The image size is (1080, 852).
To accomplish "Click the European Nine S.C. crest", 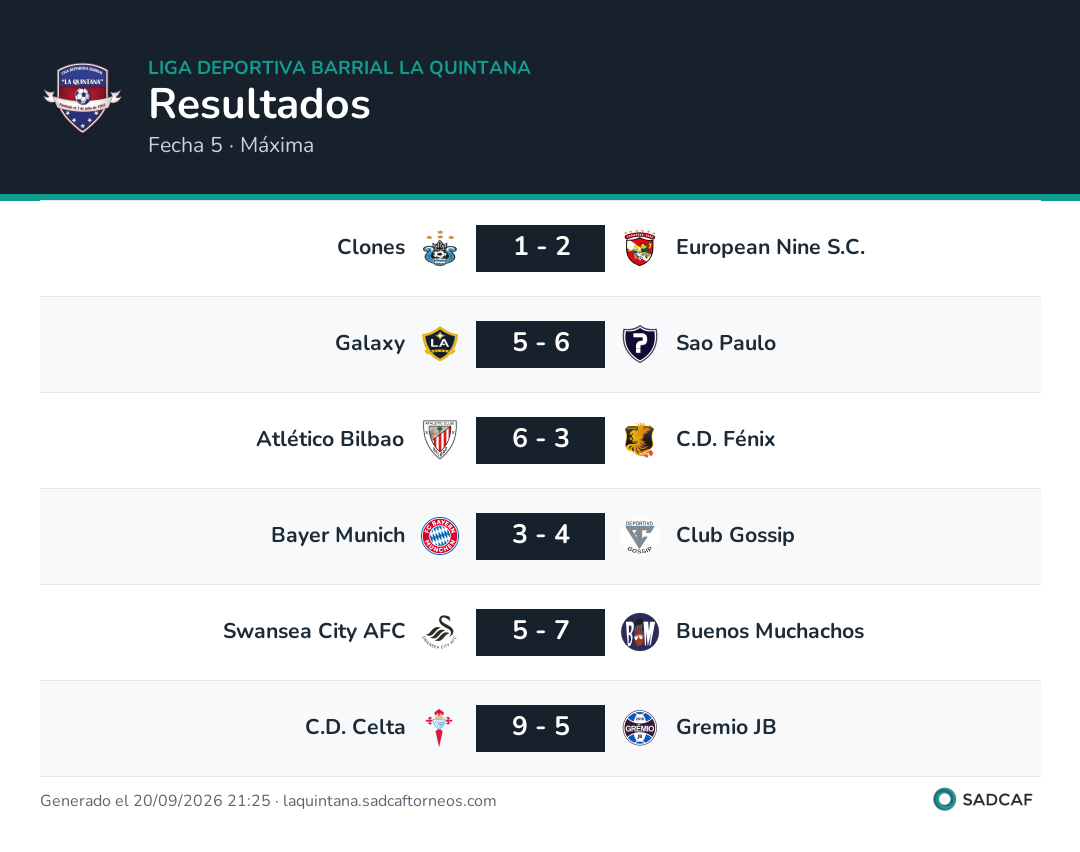I will [640, 248].
